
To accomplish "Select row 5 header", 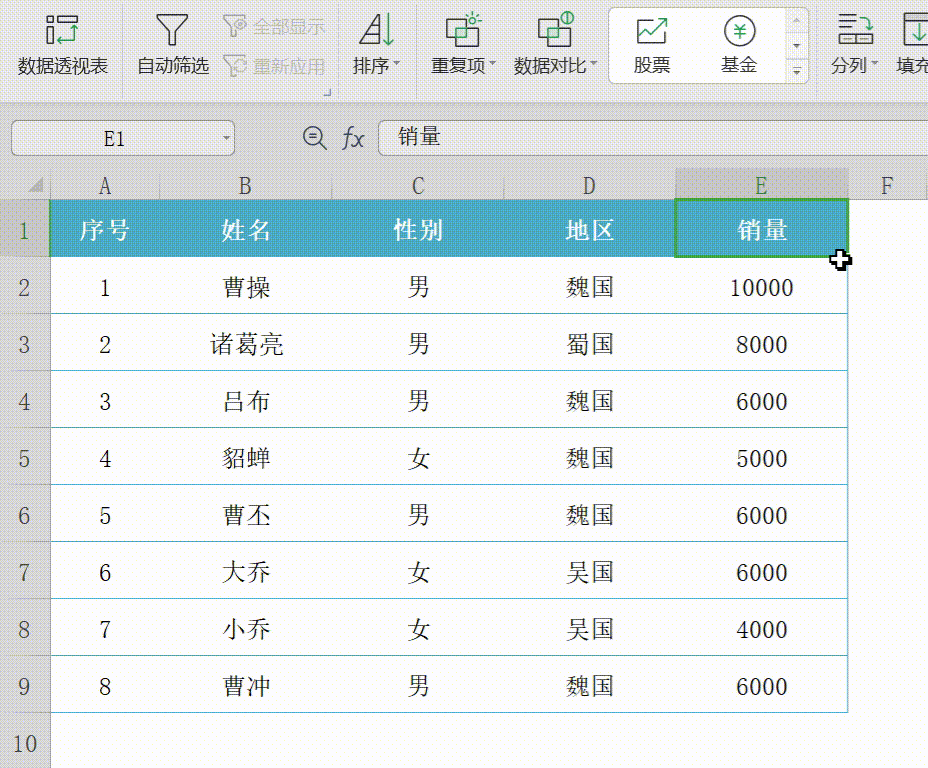I will tap(25, 458).
